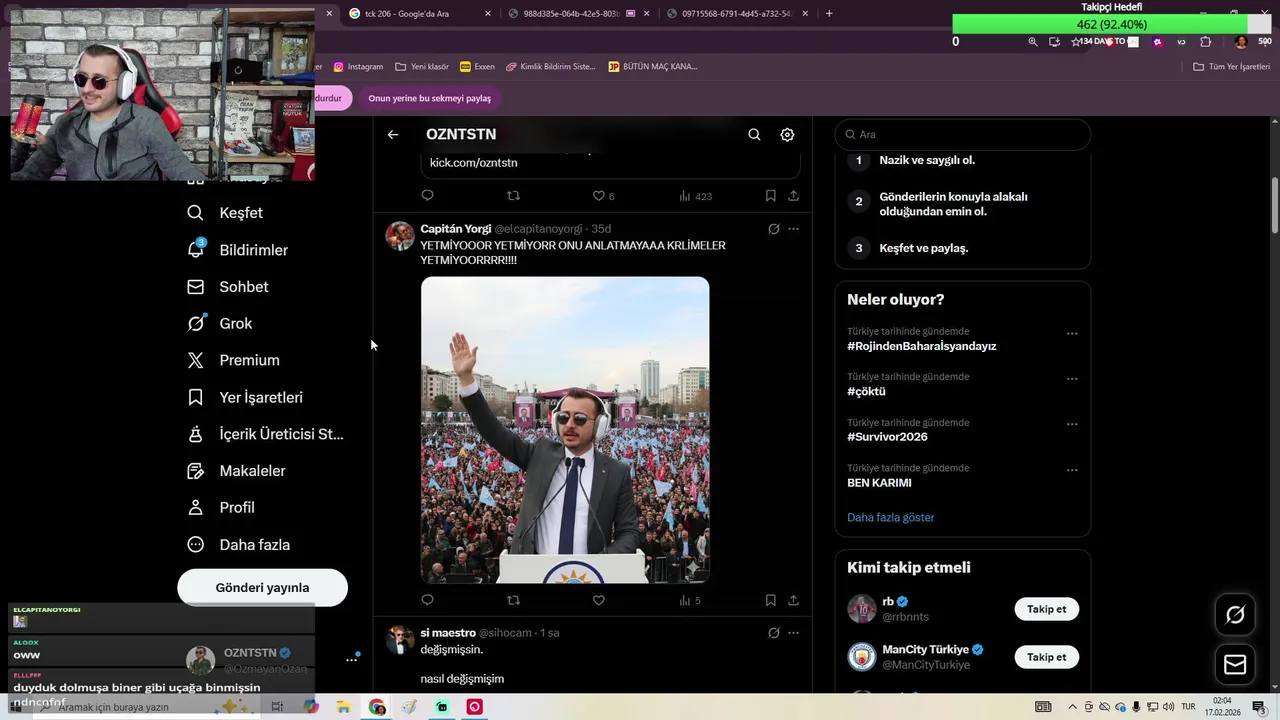Open Windows notification center
This screenshot has height=720, width=1280.
(1259, 707)
